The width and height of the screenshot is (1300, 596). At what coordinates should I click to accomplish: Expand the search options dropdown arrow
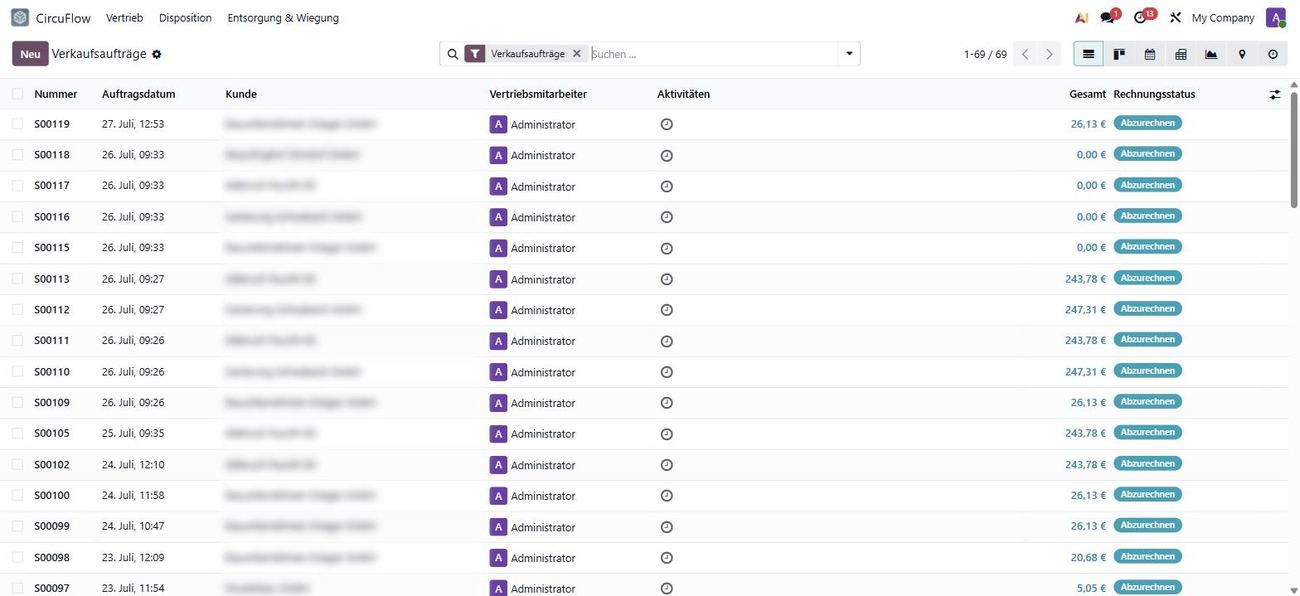[849, 54]
